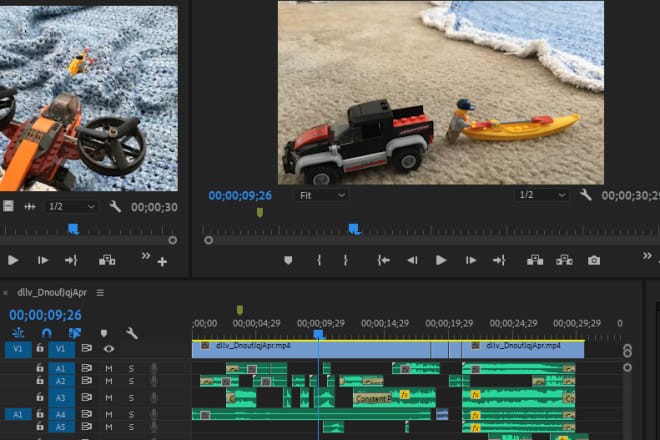The width and height of the screenshot is (660, 440).
Task: Click the Lift button in Program monitor
Action: point(535,260)
